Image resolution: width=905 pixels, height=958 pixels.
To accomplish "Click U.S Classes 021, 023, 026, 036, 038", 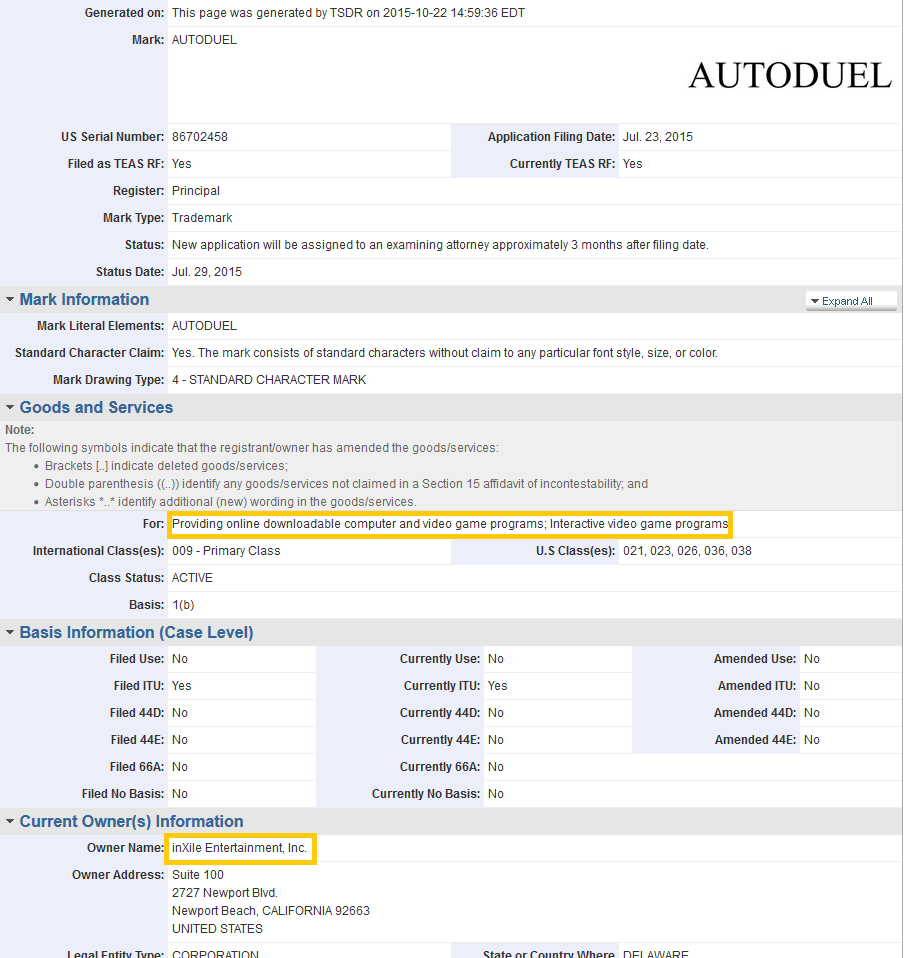I will 687,550.
